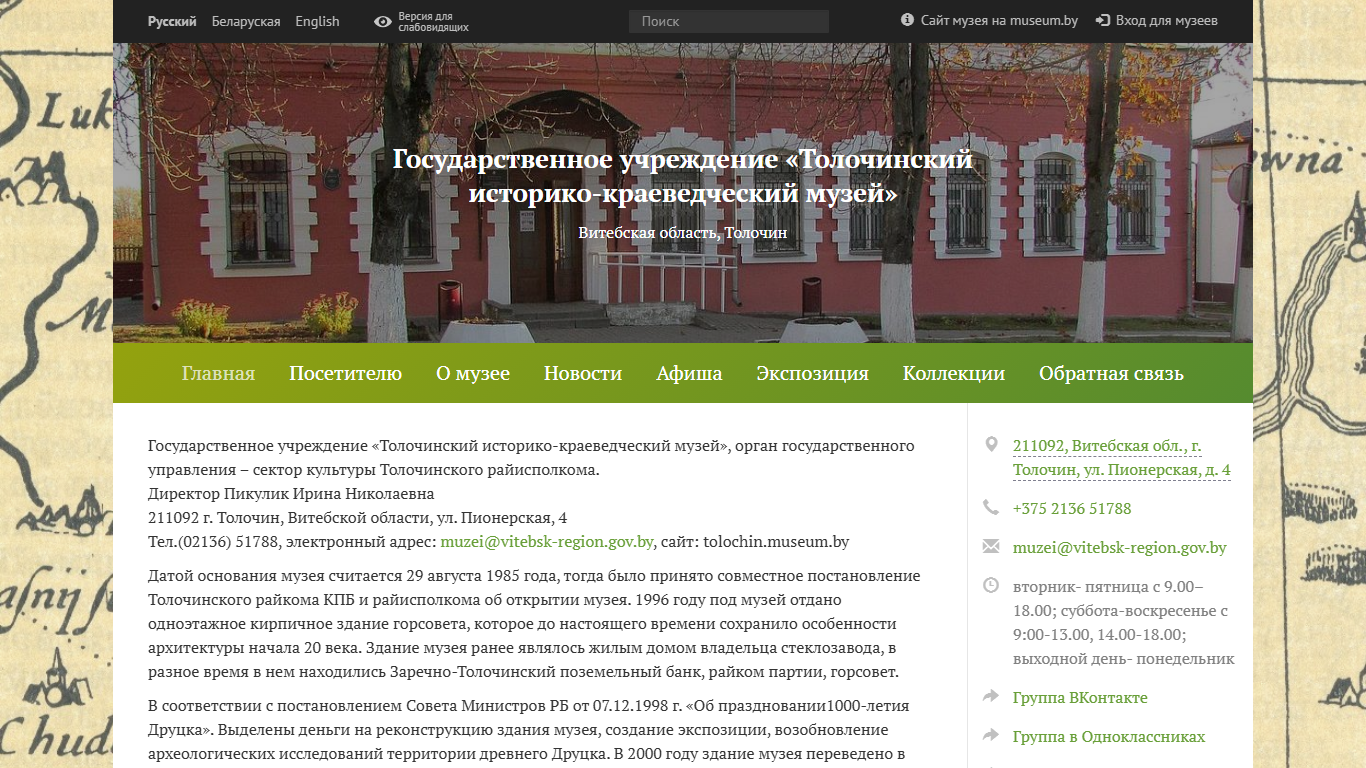Open Версия для слабовидящих mode

pos(433,22)
